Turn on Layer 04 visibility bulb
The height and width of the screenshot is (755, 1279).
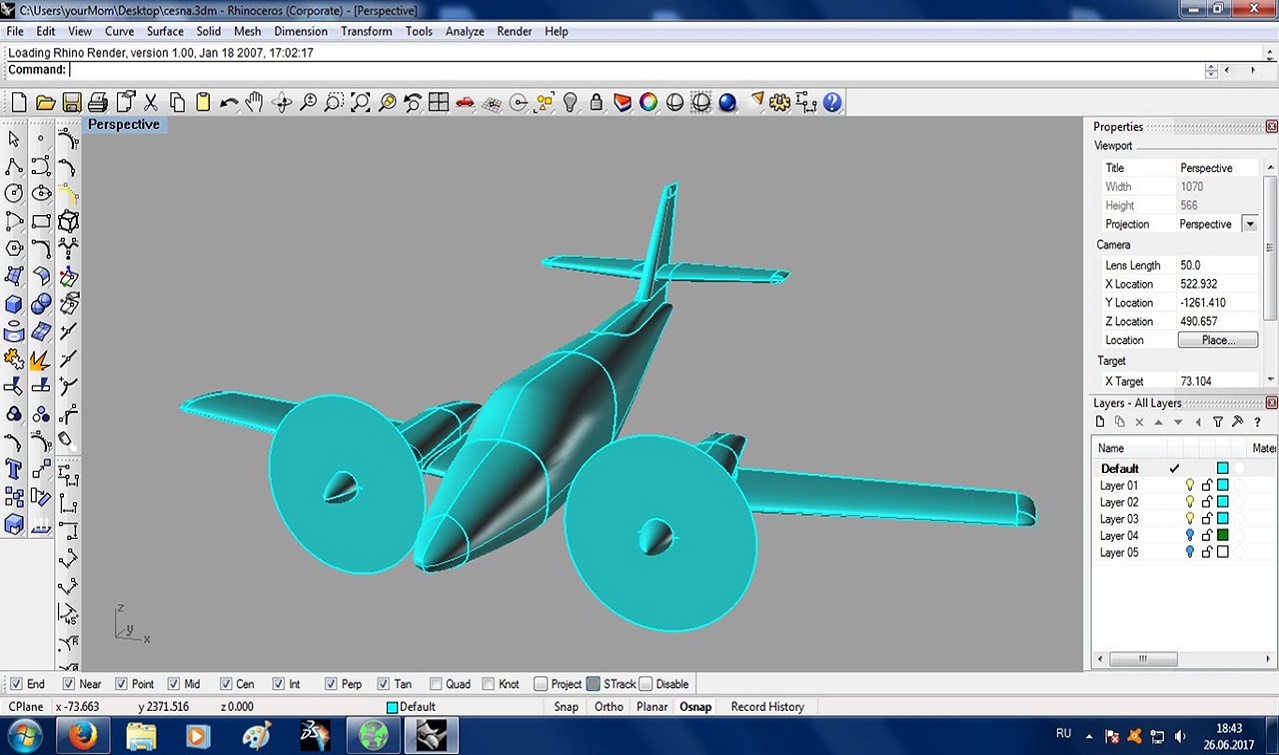click(1190, 535)
